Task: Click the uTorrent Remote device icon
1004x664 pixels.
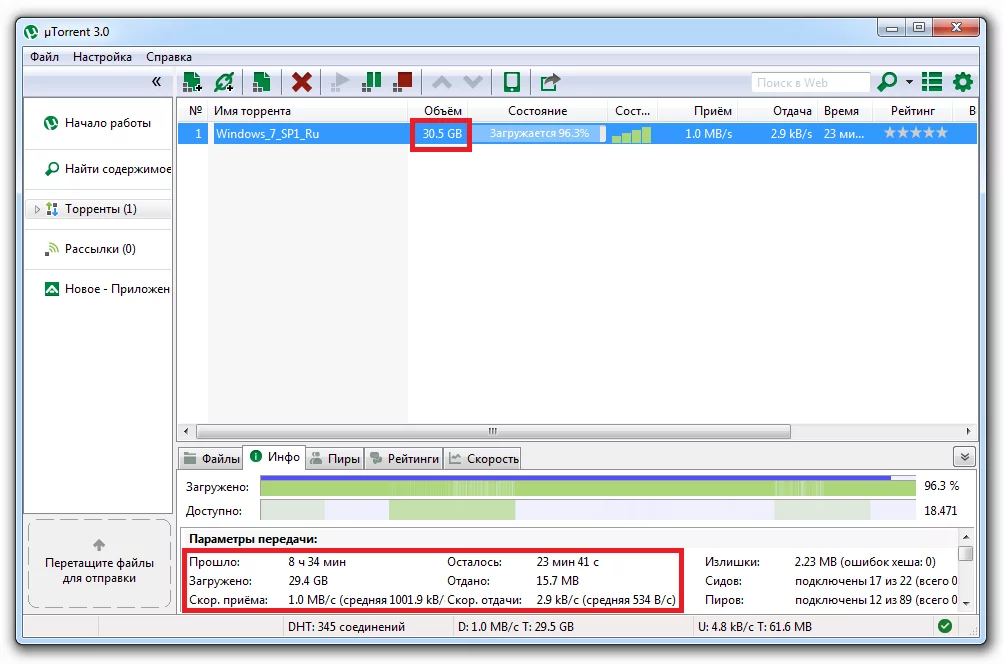Action: click(511, 82)
